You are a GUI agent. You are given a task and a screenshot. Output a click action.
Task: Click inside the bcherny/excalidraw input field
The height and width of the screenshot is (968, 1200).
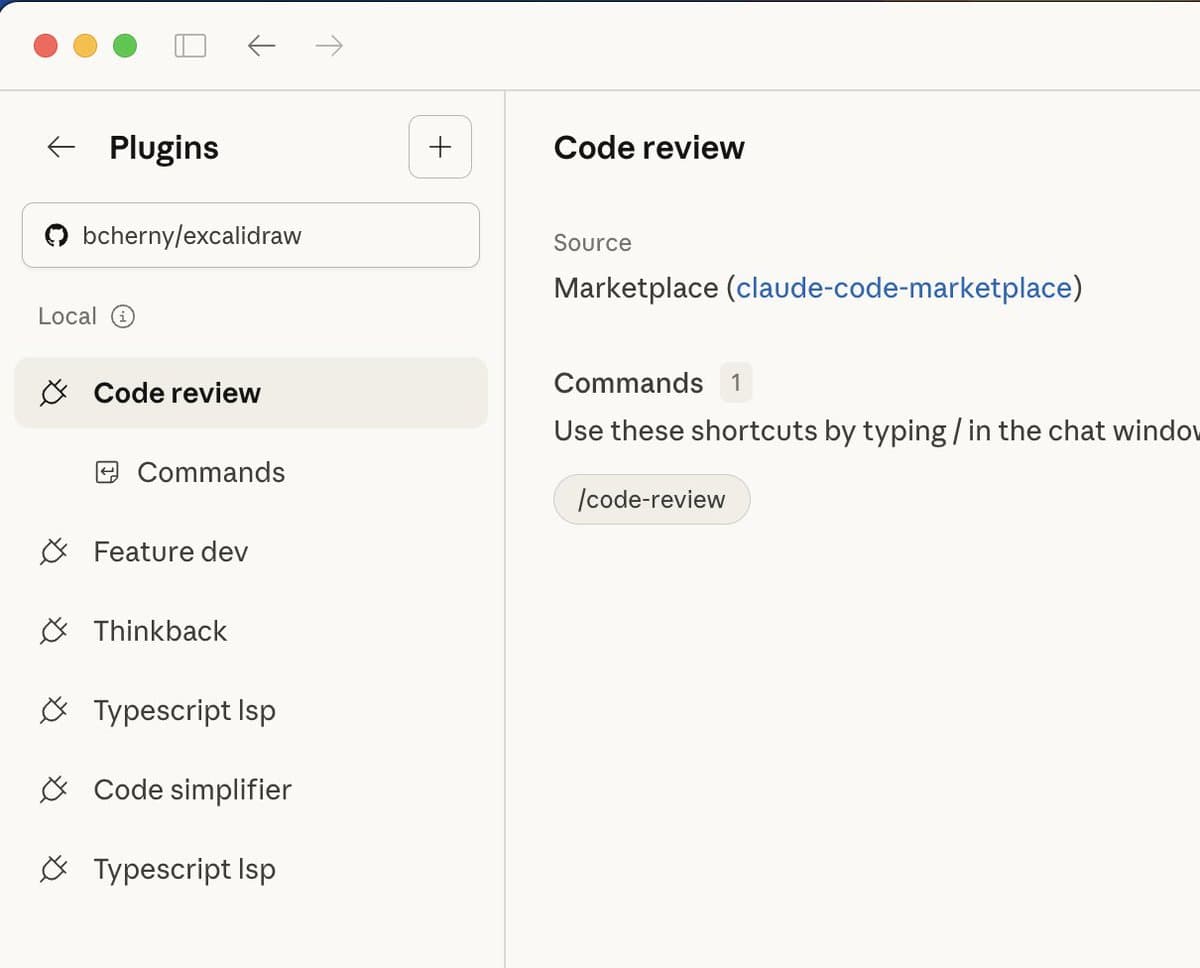click(250, 235)
